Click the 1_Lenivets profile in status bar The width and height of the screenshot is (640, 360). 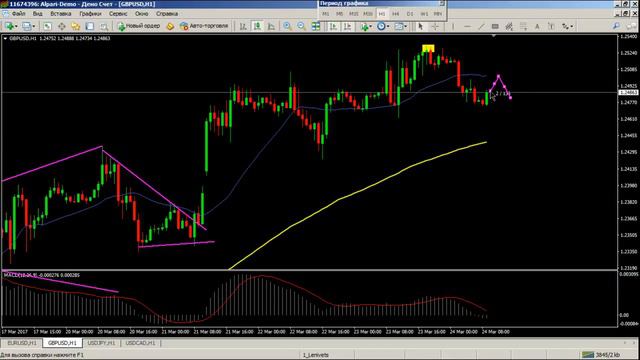tap(316, 355)
